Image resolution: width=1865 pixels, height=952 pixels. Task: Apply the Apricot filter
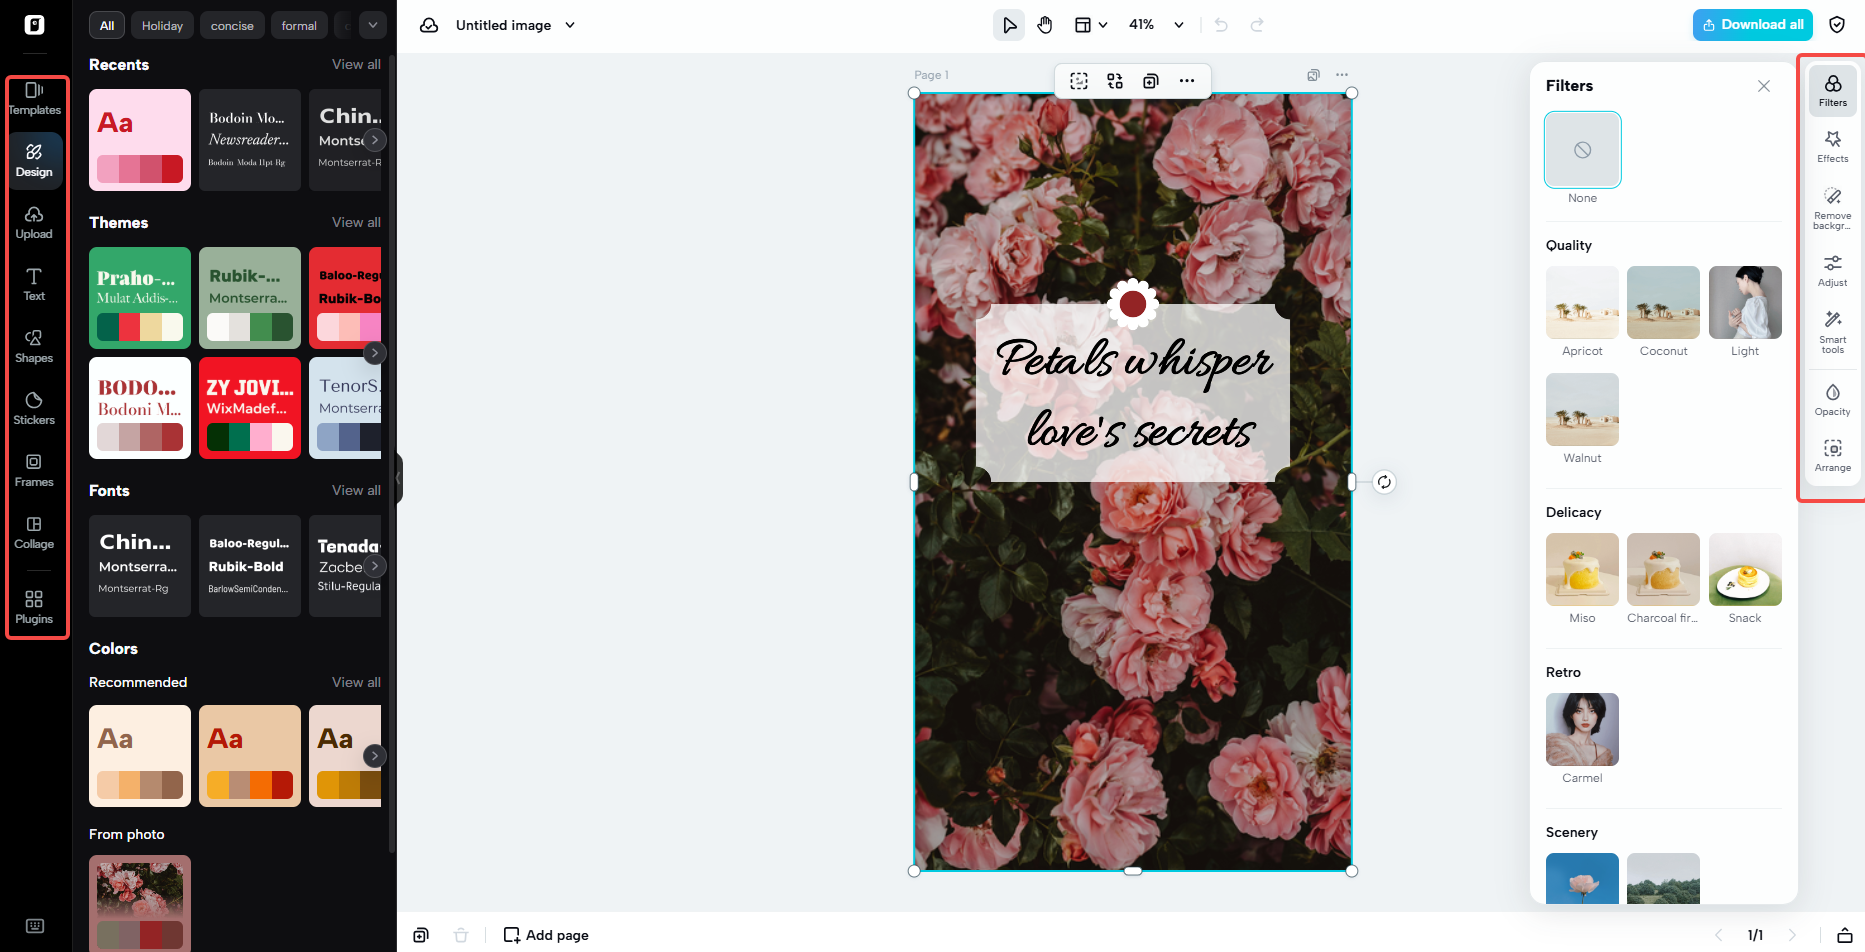pos(1582,303)
